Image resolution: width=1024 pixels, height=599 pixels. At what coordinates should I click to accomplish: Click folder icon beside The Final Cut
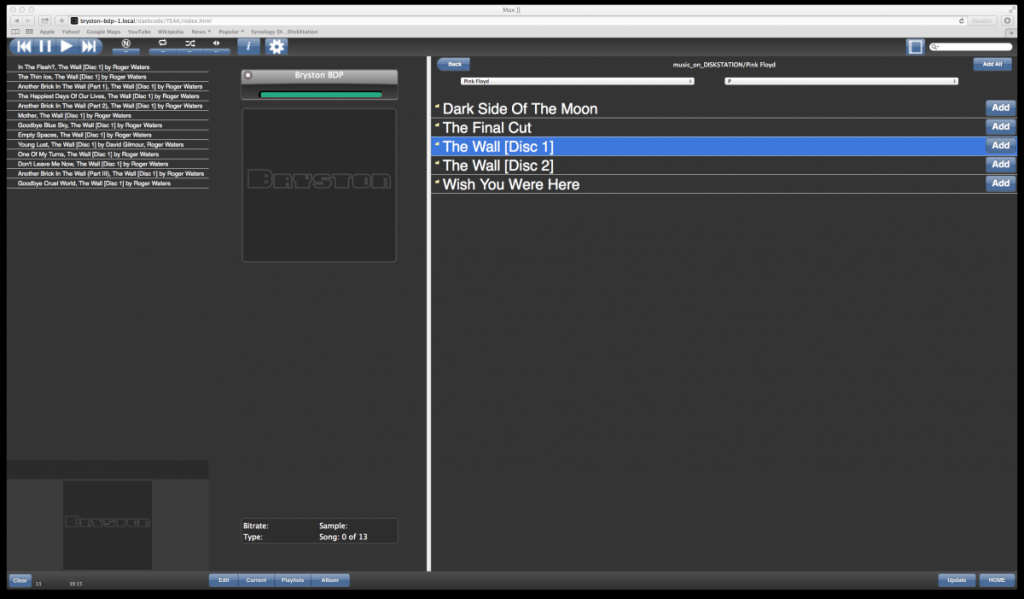coord(437,125)
